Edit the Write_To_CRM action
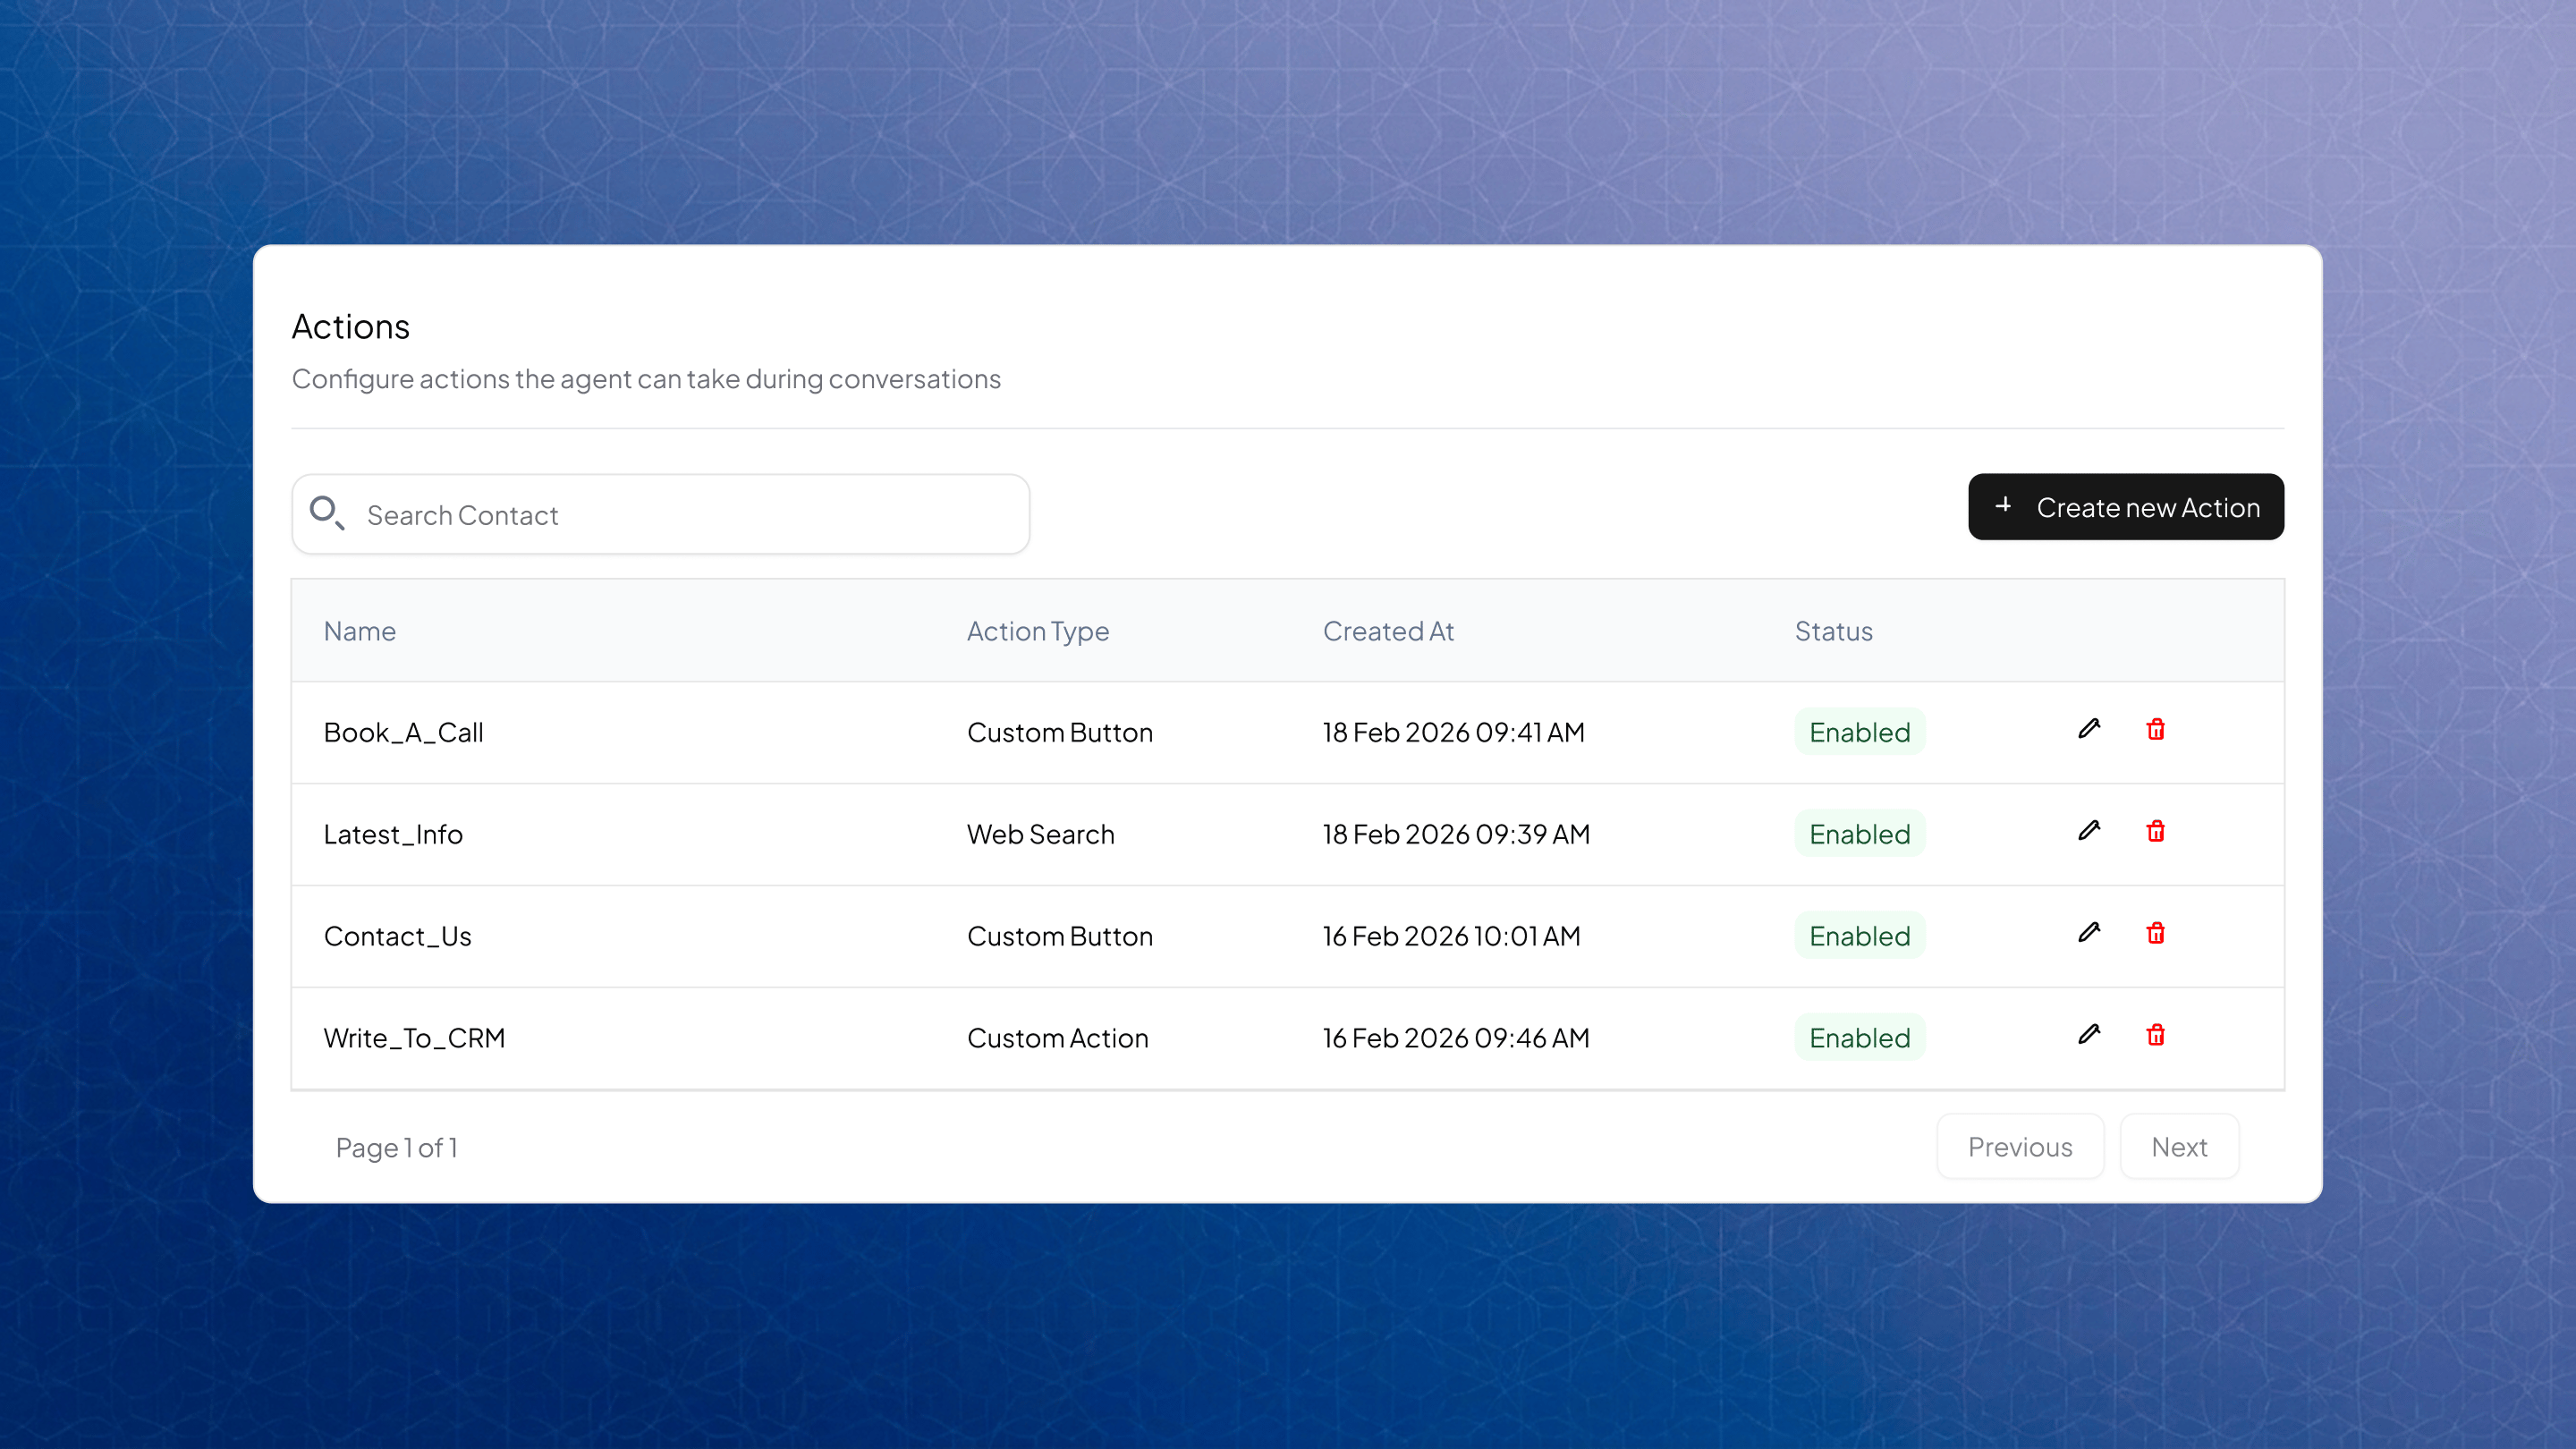Image resolution: width=2576 pixels, height=1449 pixels. (x=2089, y=1035)
